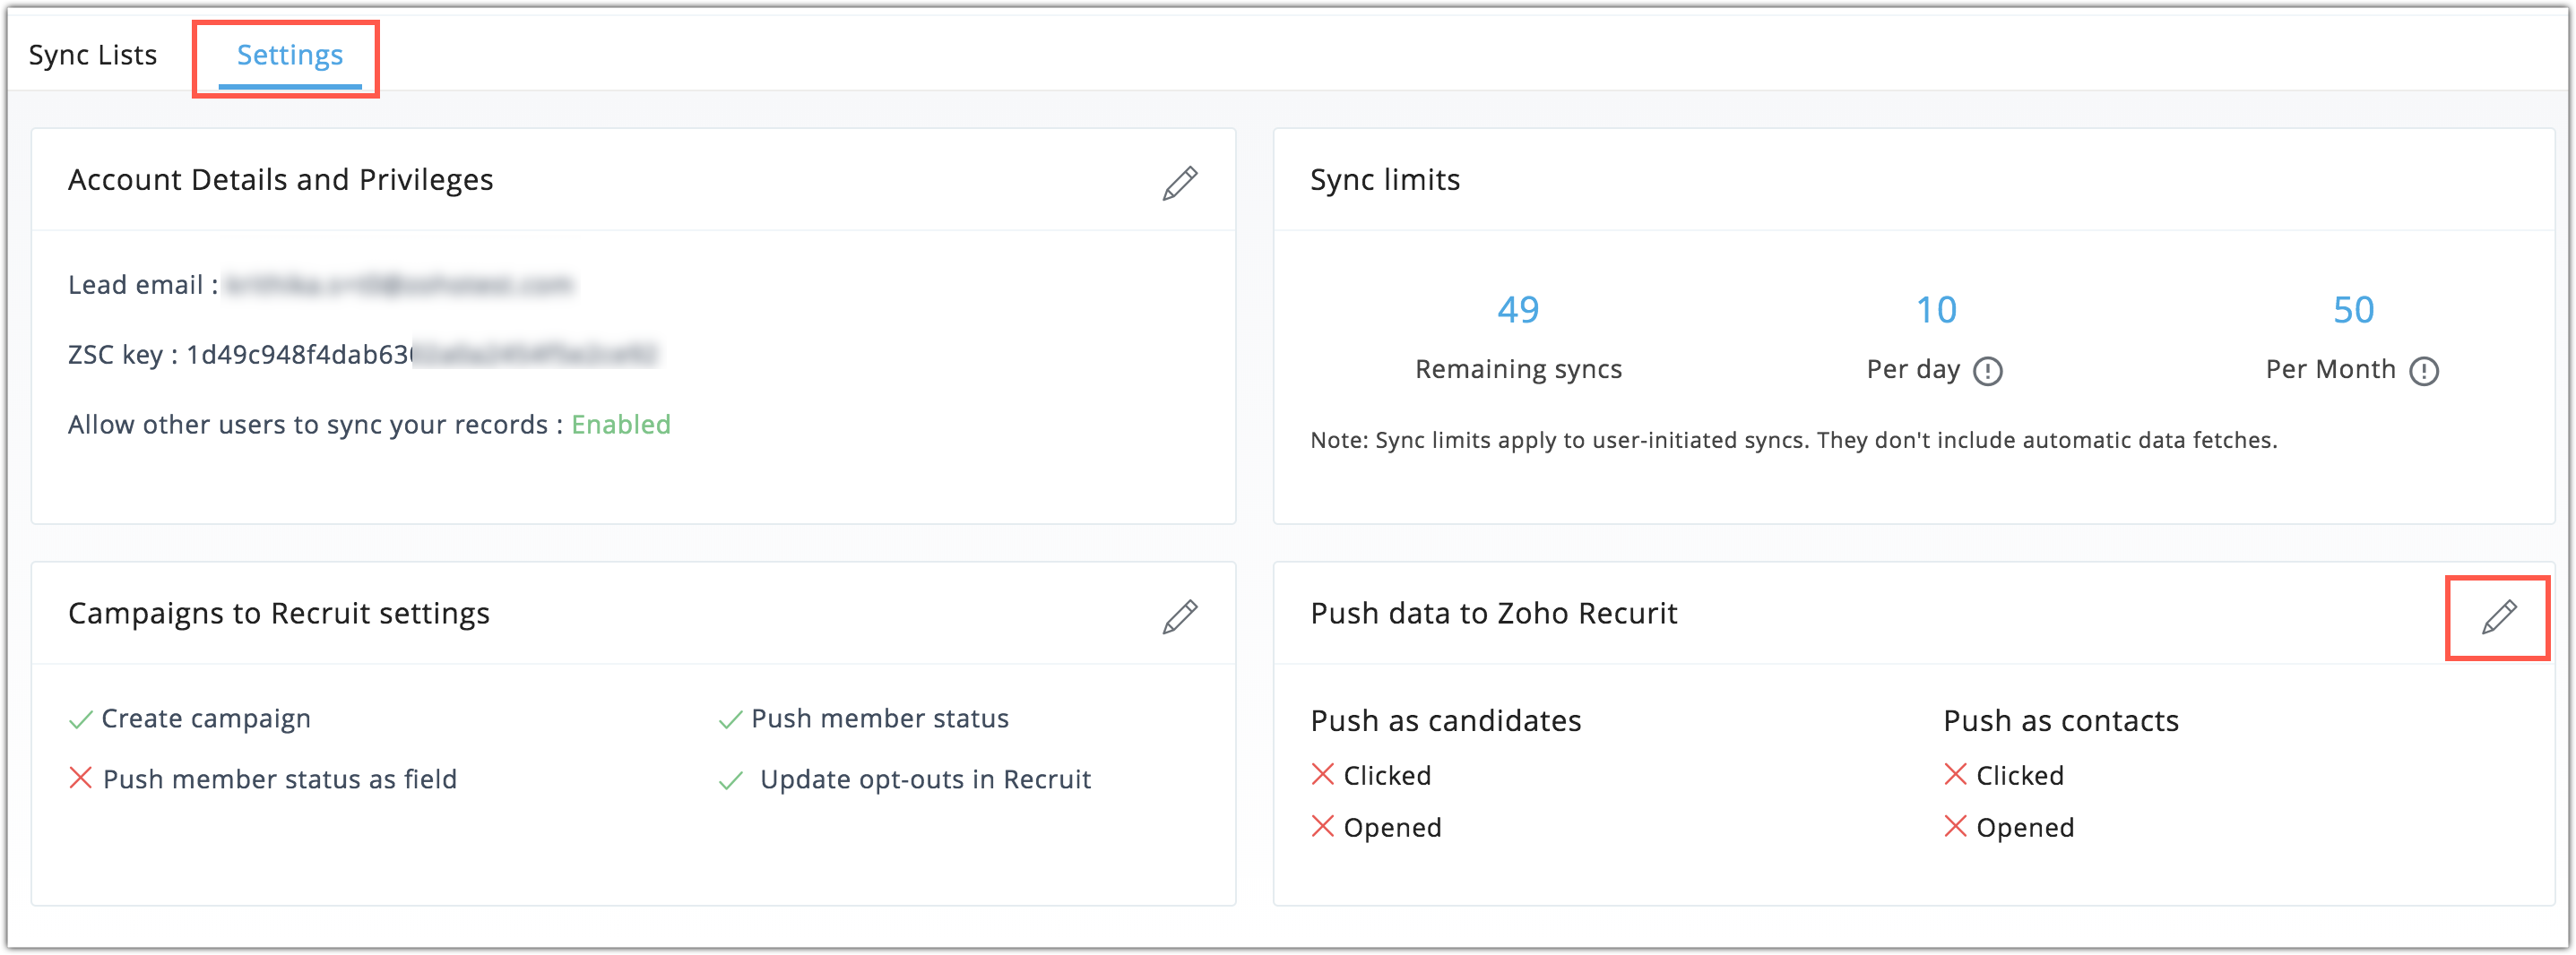Click red X beside Push member status as field
The height and width of the screenshot is (955, 2576).
point(80,778)
